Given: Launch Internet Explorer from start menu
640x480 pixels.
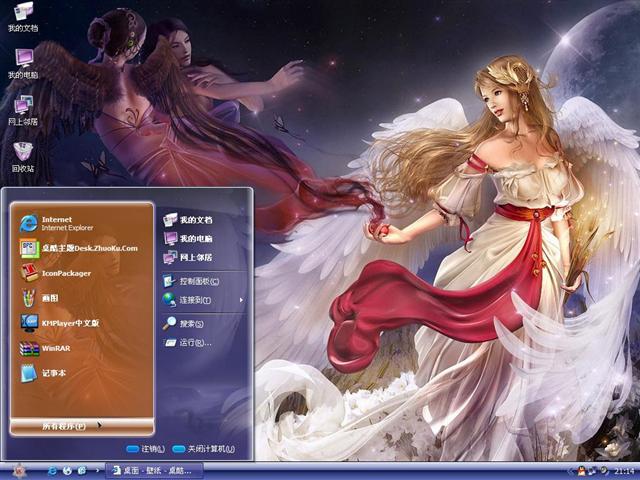Looking at the screenshot, I should point(82,223).
